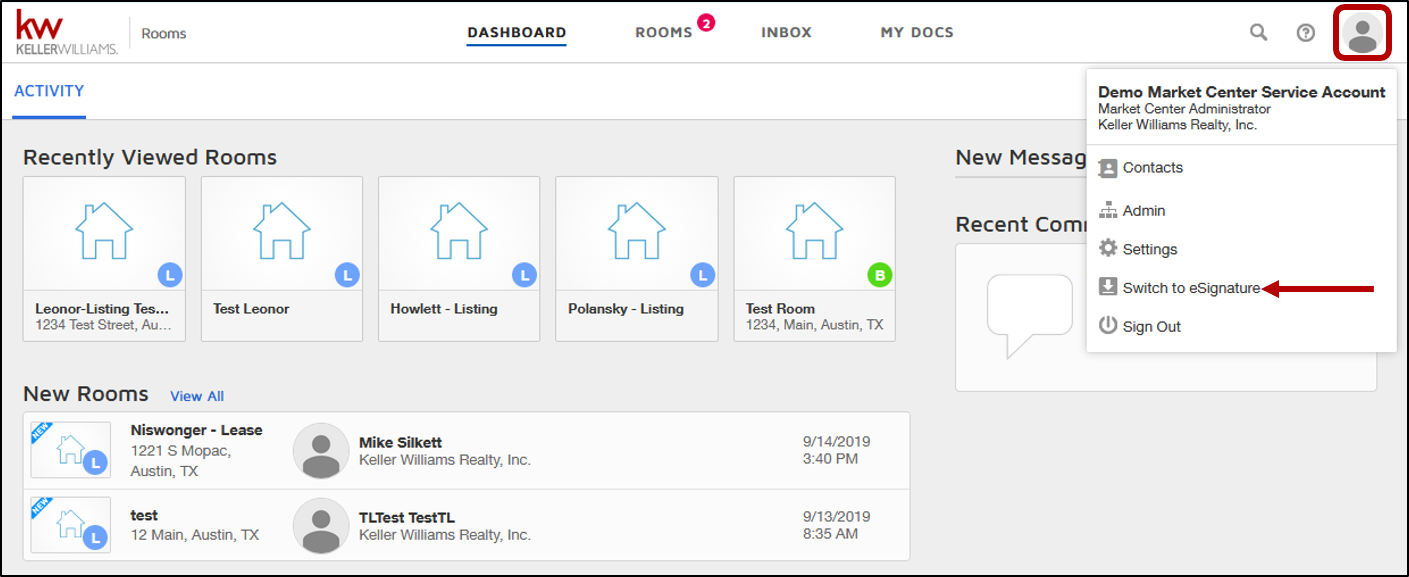This screenshot has width=1409, height=577.
Task: Sign Out of the account
Action: click(1151, 327)
